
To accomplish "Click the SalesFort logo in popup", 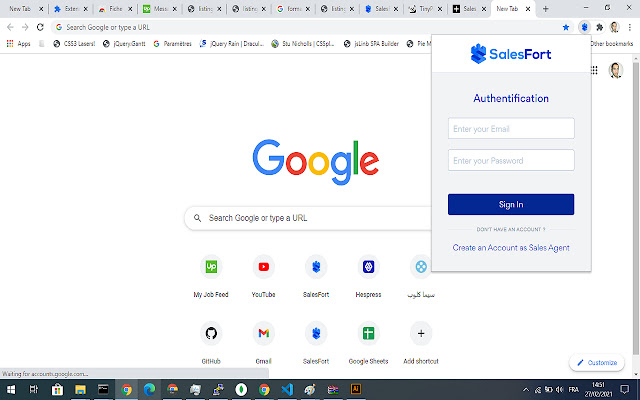I will pos(511,54).
